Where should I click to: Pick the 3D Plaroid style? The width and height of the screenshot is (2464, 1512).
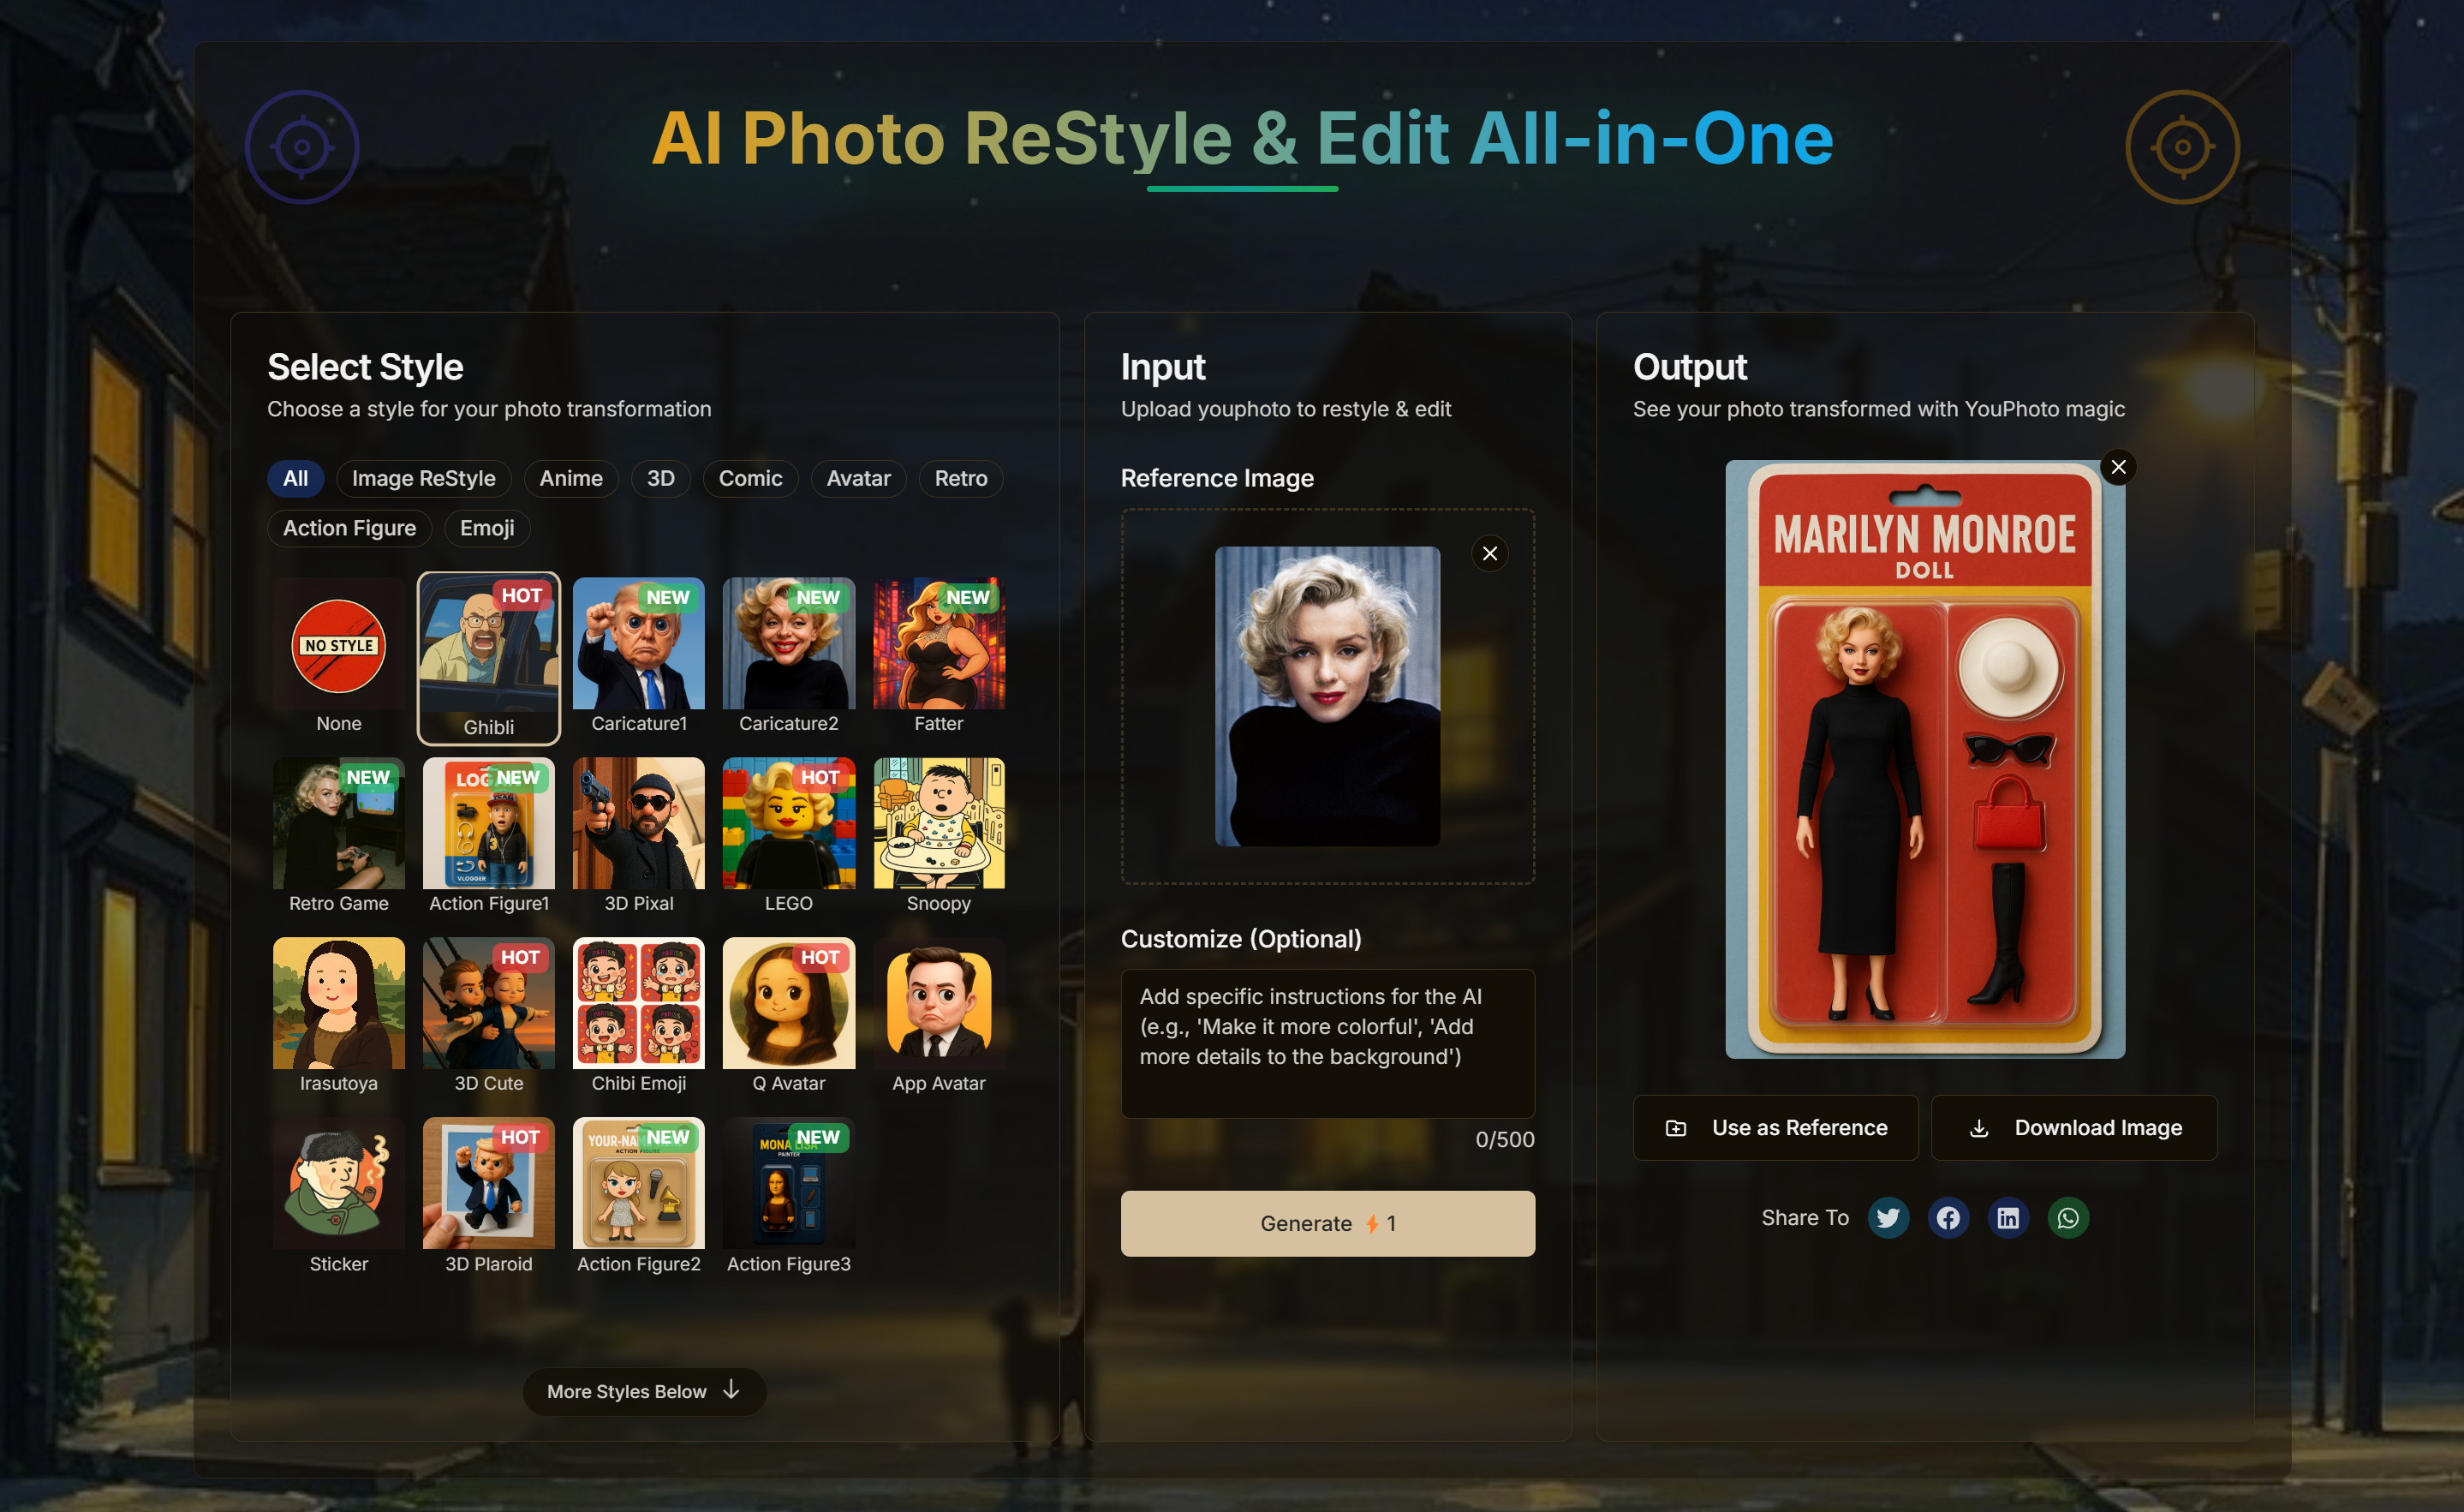(489, 1197)
